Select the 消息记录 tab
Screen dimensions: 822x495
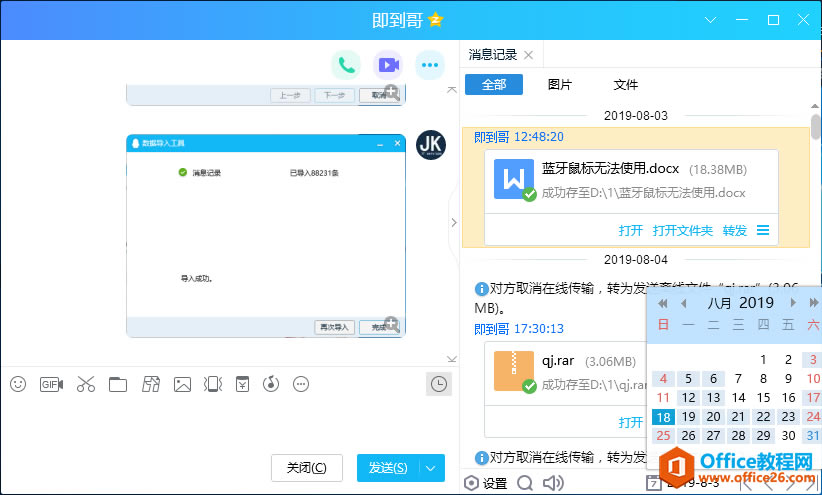click(x=492, y=55)
